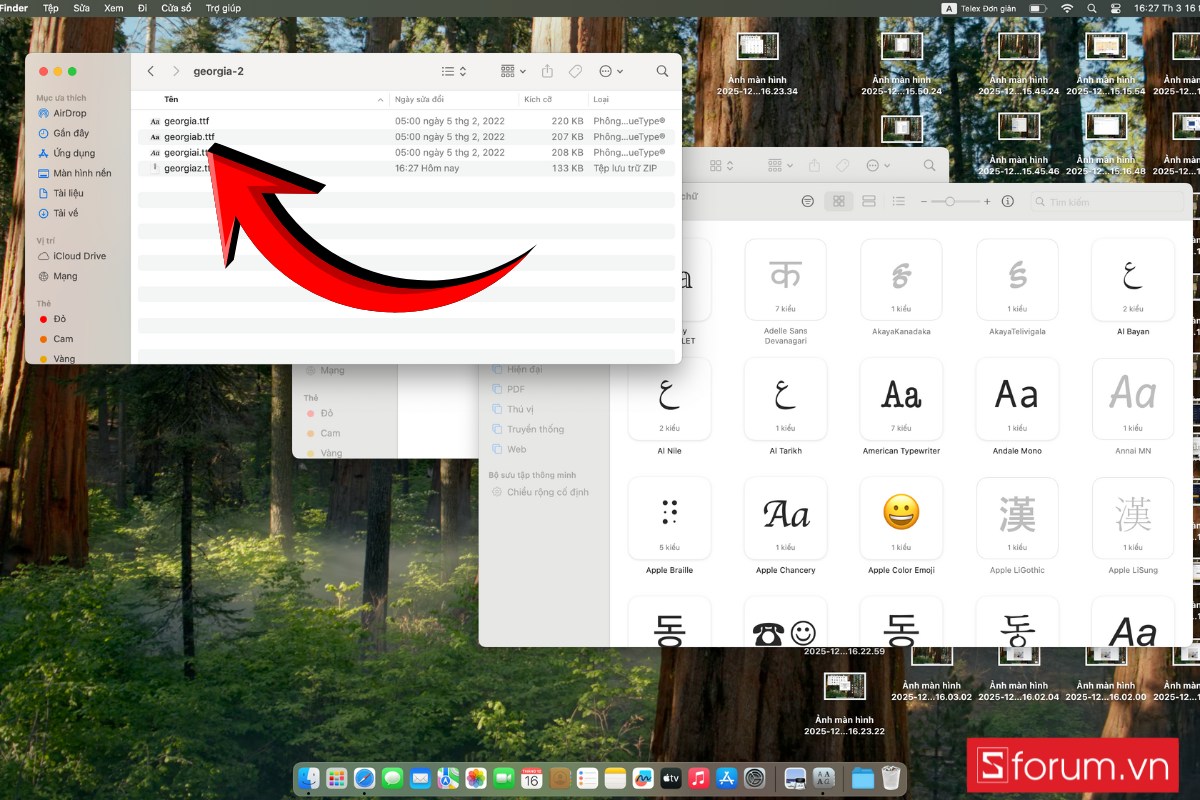Open Tài liệu in Finder sidebar

(68, 193)
